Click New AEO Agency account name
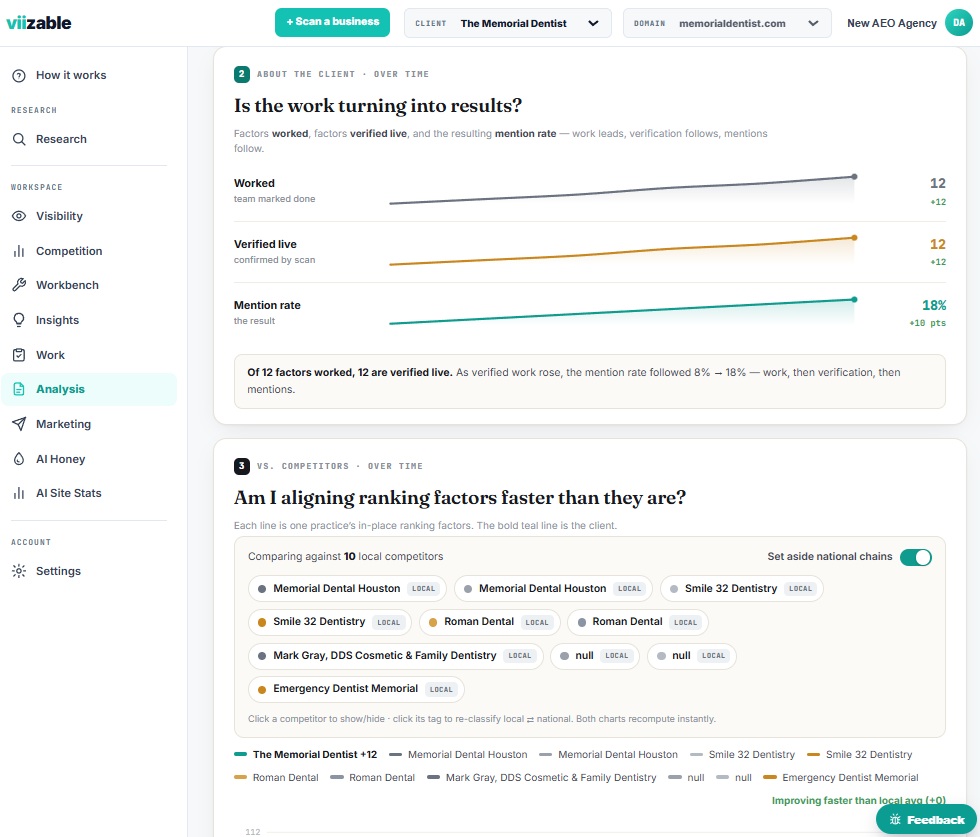This screenshot has width=980, height=837. pos(891,23)
